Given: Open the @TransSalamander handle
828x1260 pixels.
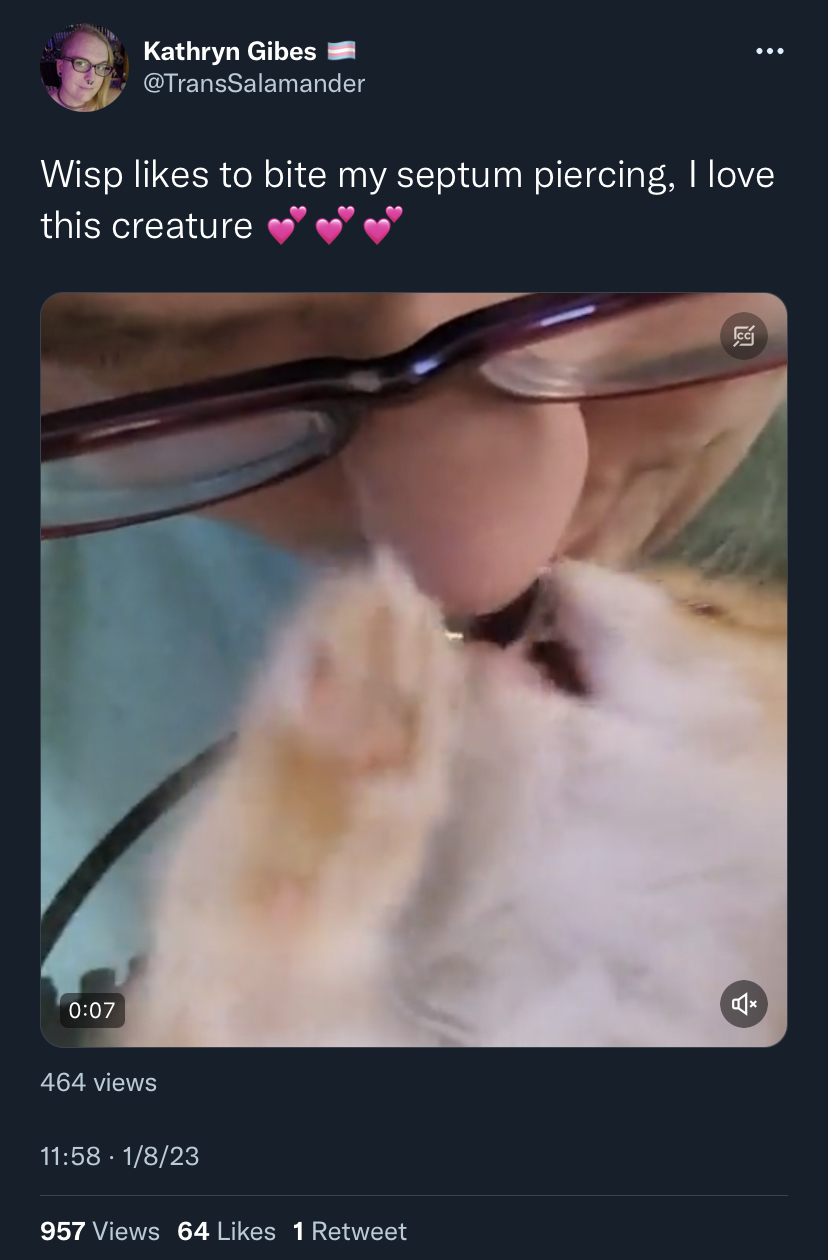Looking at the screenshot, I should [254, 84].
